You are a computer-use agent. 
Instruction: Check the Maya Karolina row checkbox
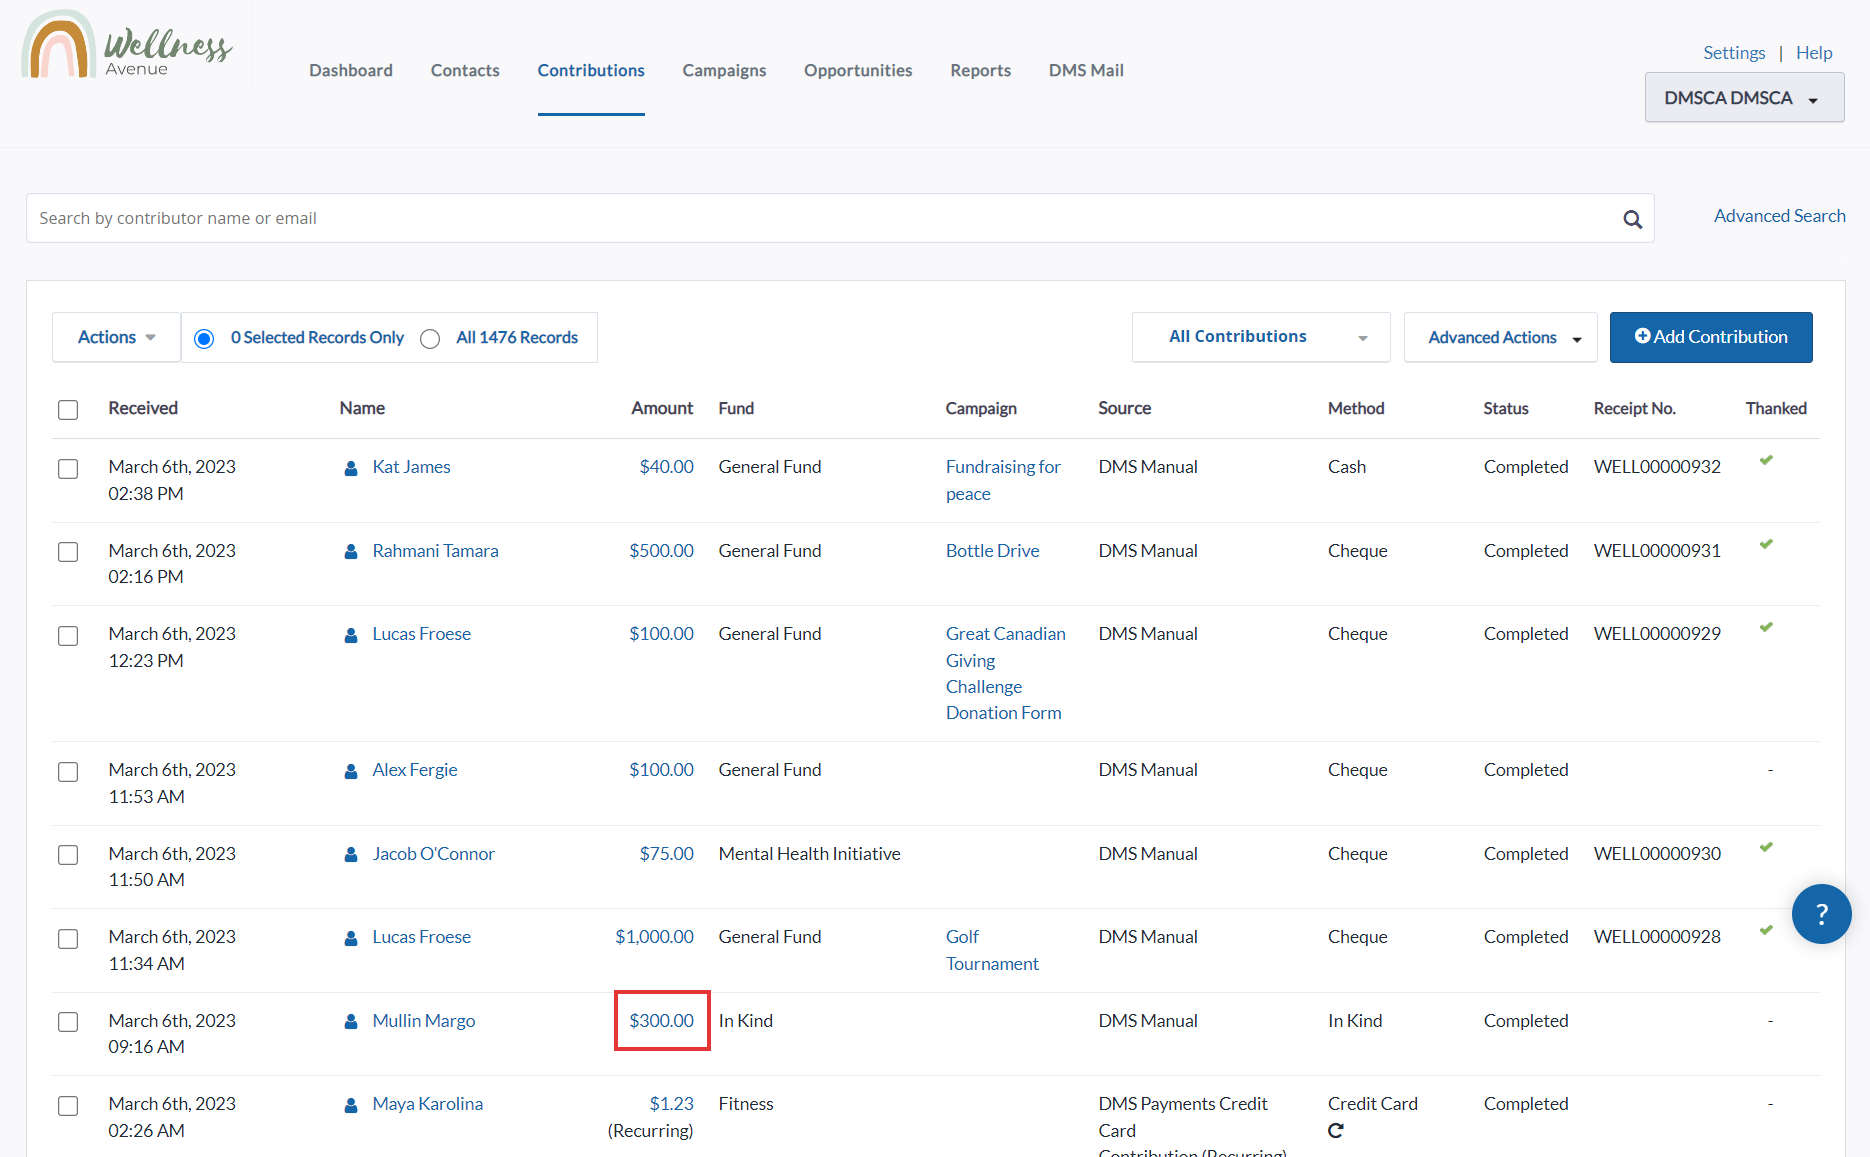coord(68,1106)
